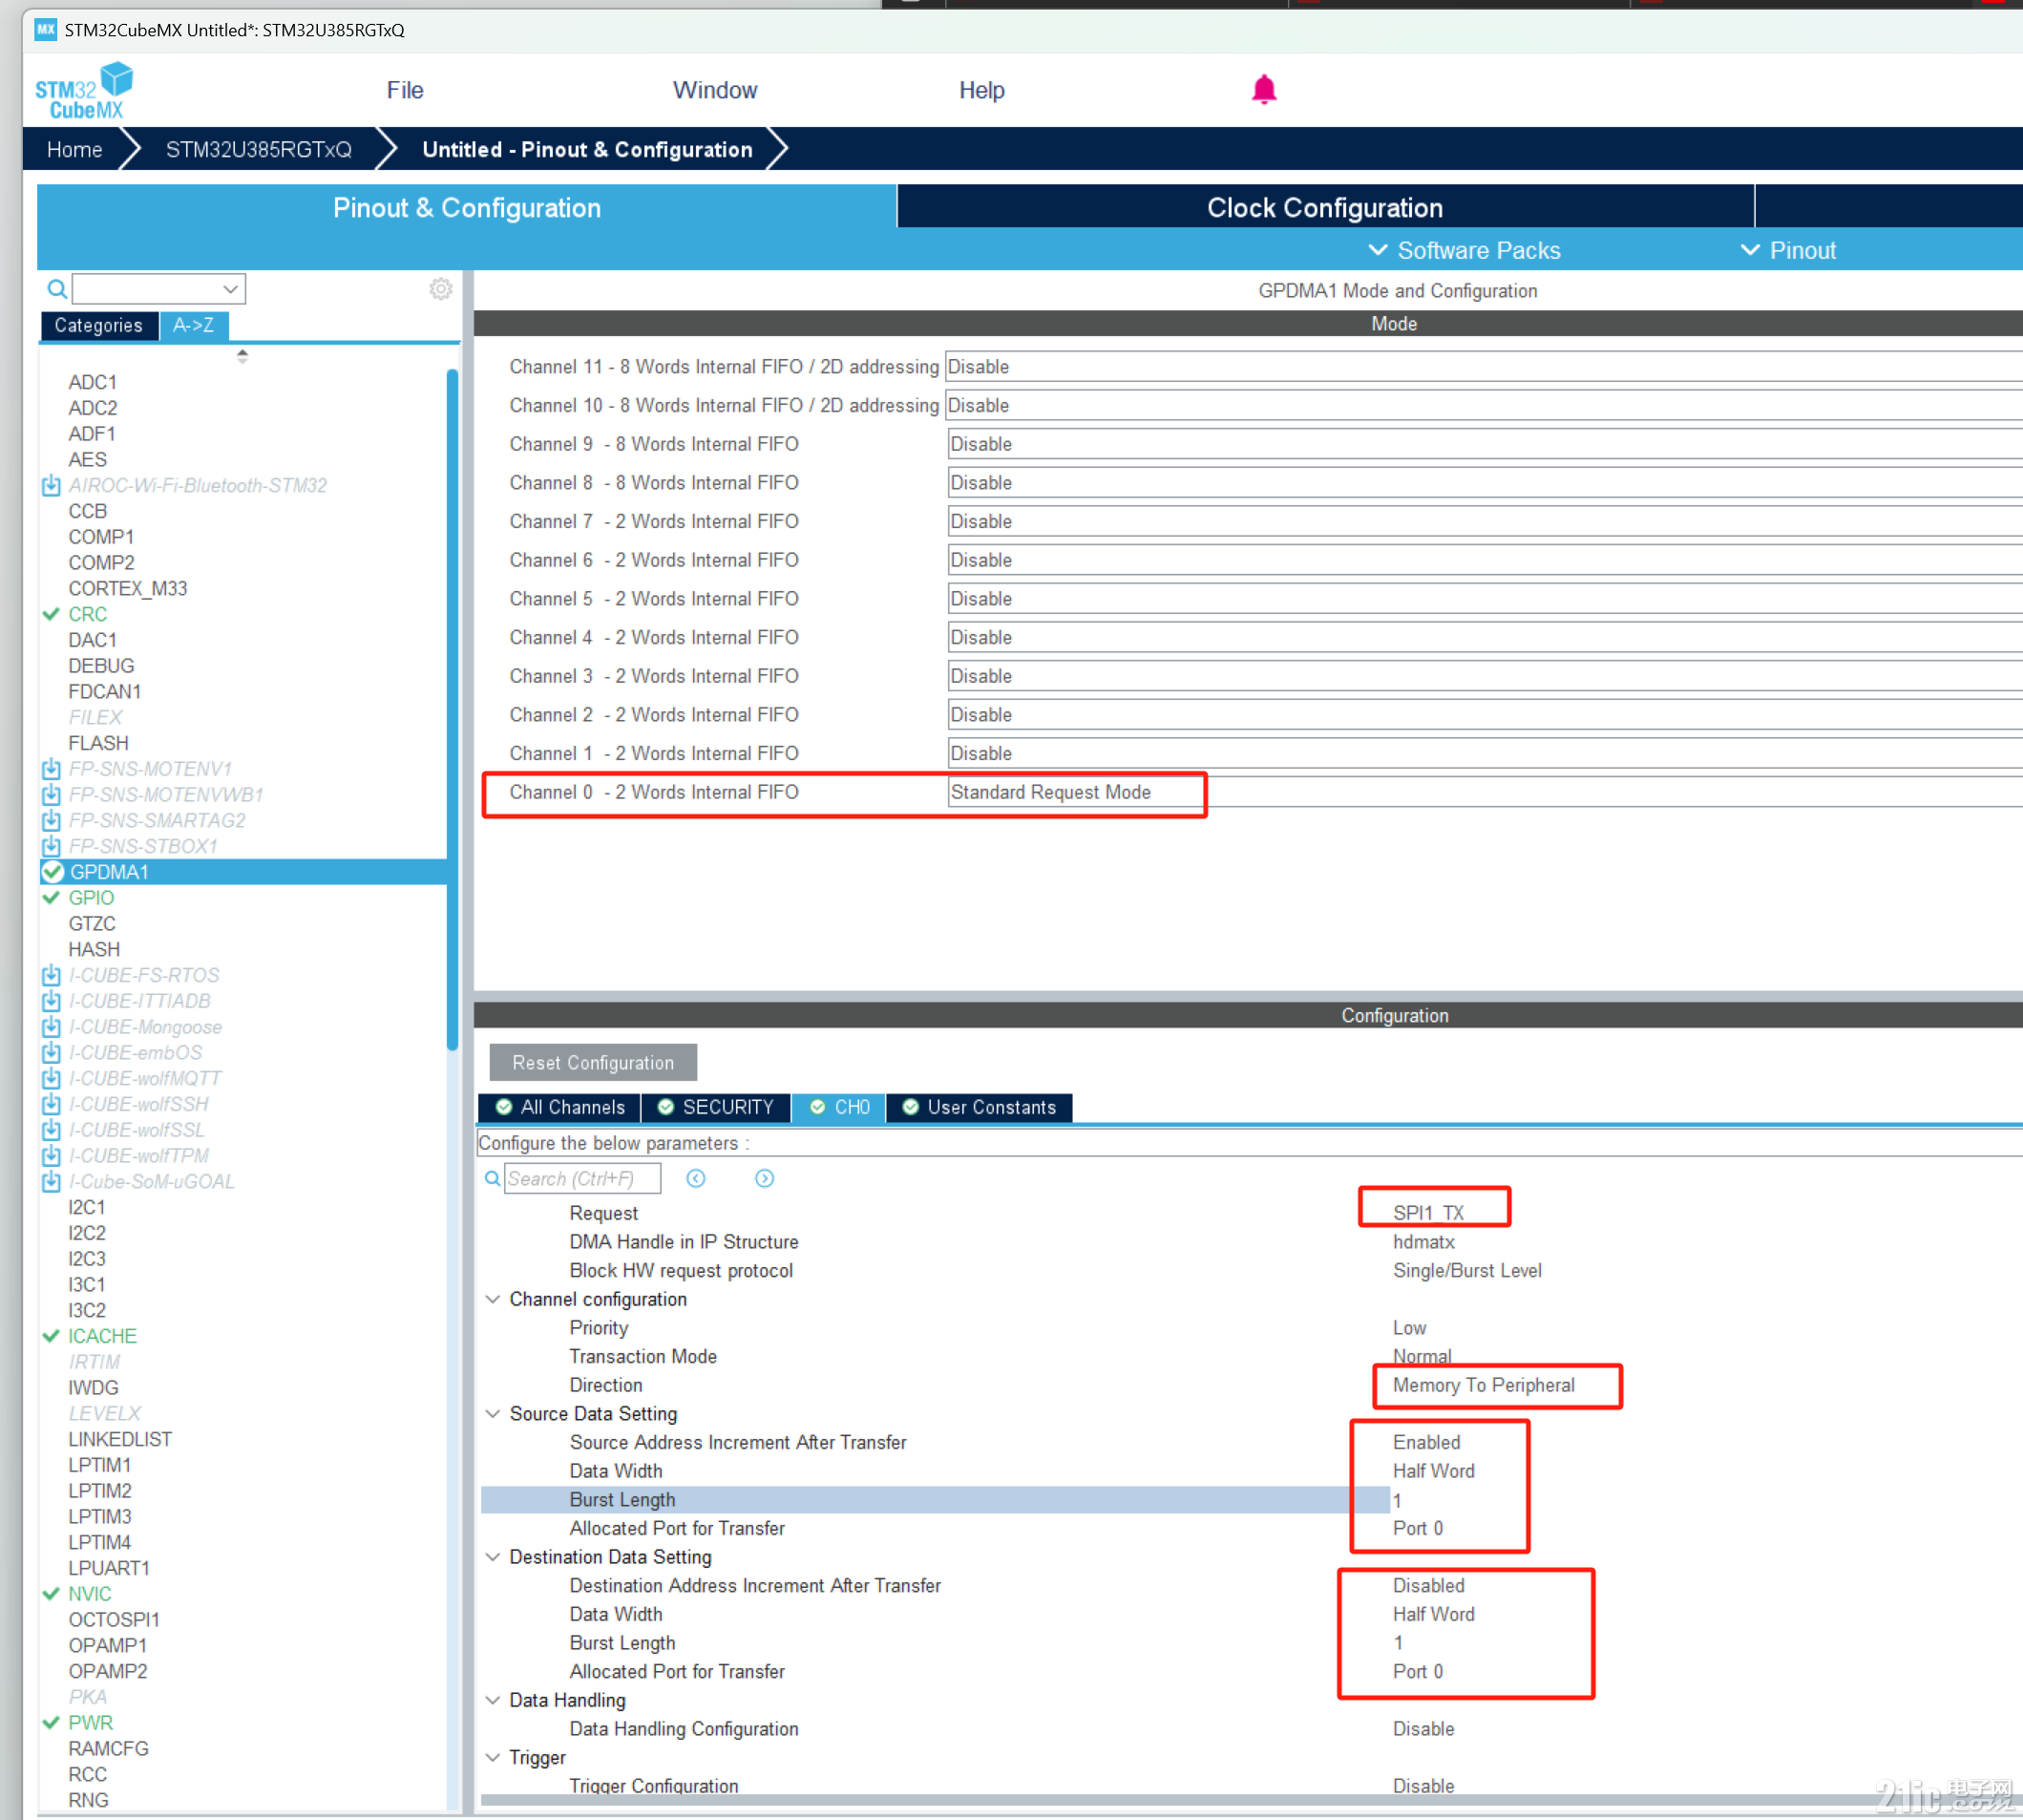Click the magnifier icon beside the category search
This screenshot has width=2023, height=1820.
pyautogui.click(x=57, y=289)
